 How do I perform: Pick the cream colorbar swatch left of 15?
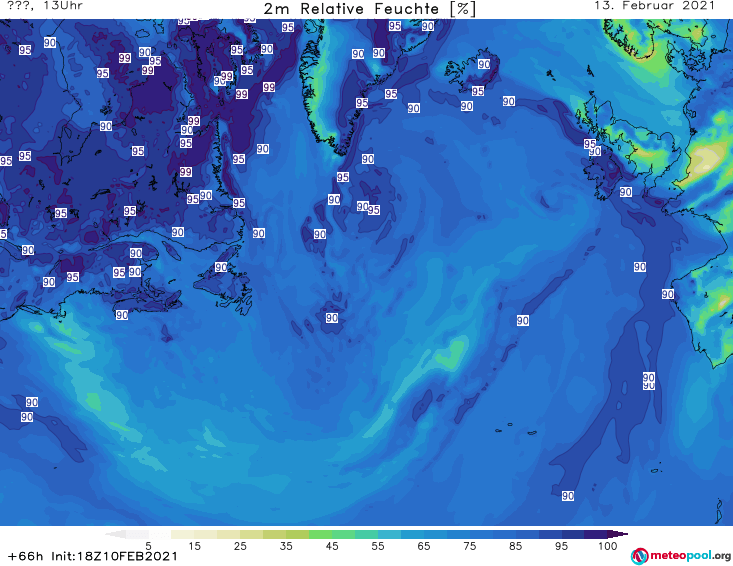pyautogui.click(x=183, y=534)
